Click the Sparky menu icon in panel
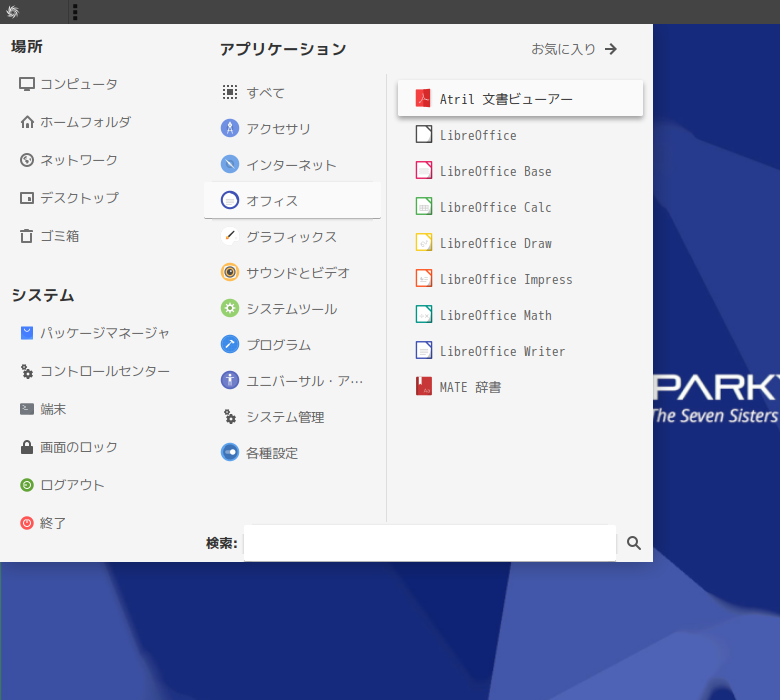Screen dimensions: 780x700 [x=12, y=11]
